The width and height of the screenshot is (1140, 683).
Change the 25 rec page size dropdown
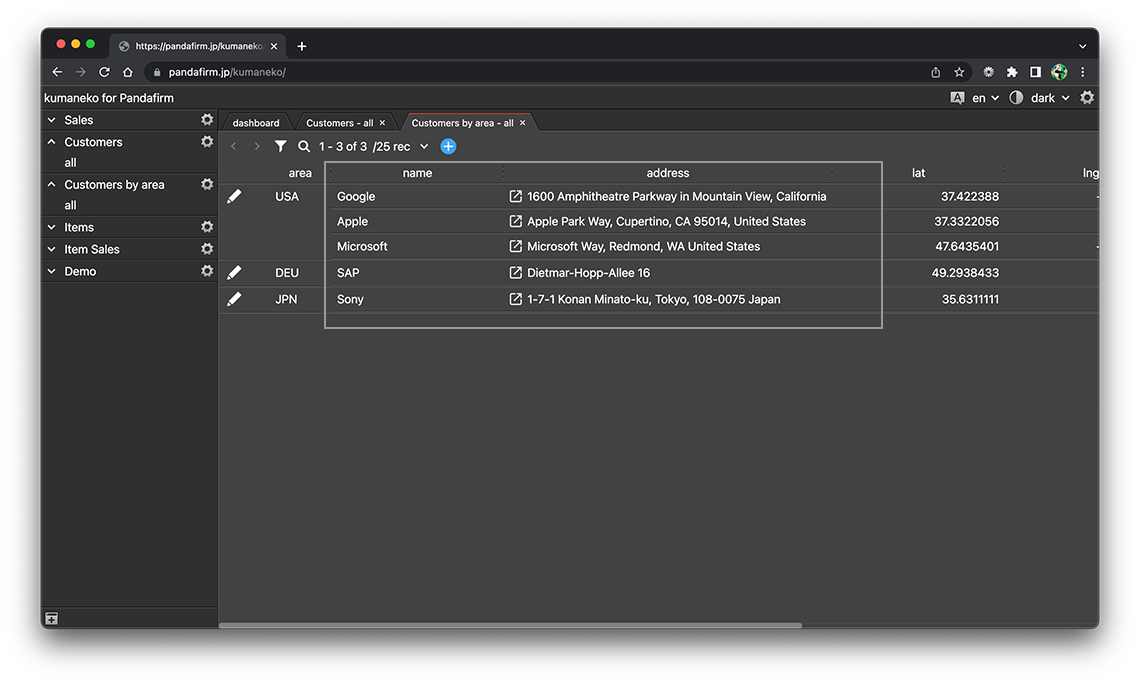(x=402, y=147)
